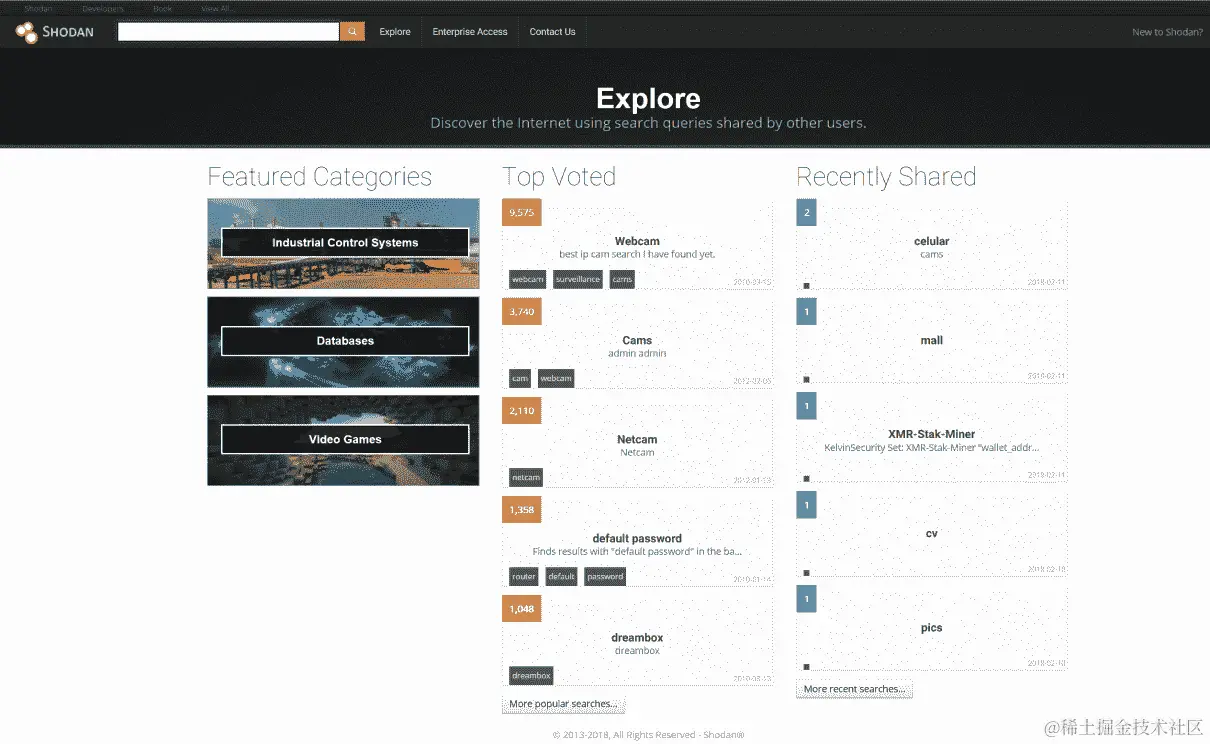Click the vote badge on the mall card

[x=806, y=311]
